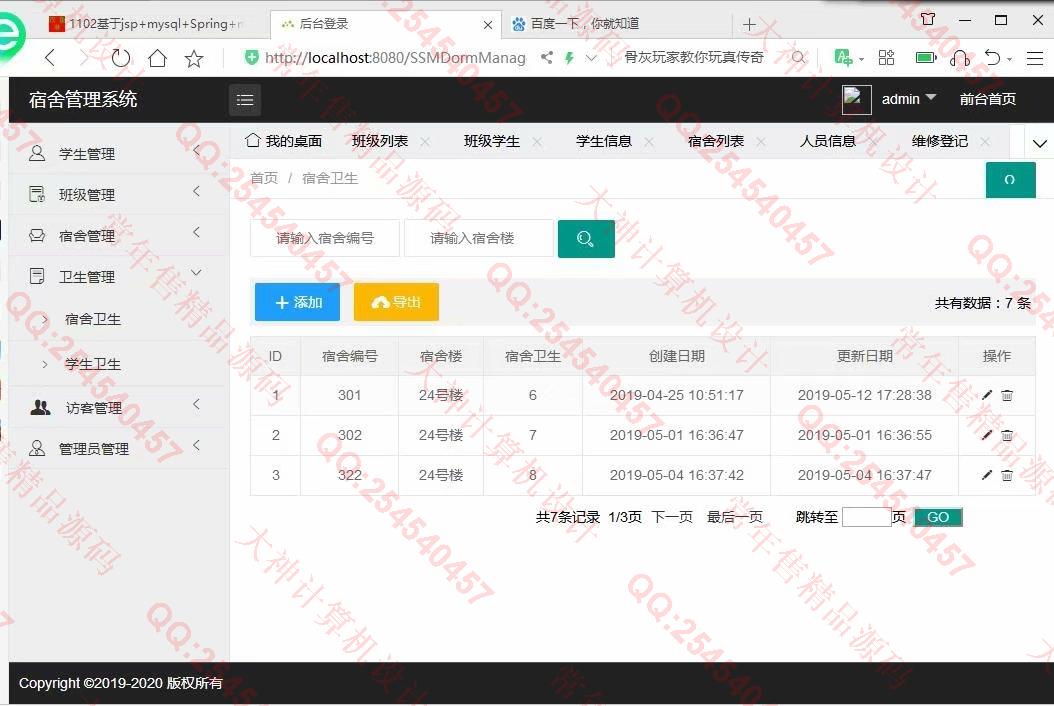Focus the 请输入宿舍楼 input field
The width and height of the screenshot is (1054, 706).
(479, 238)
